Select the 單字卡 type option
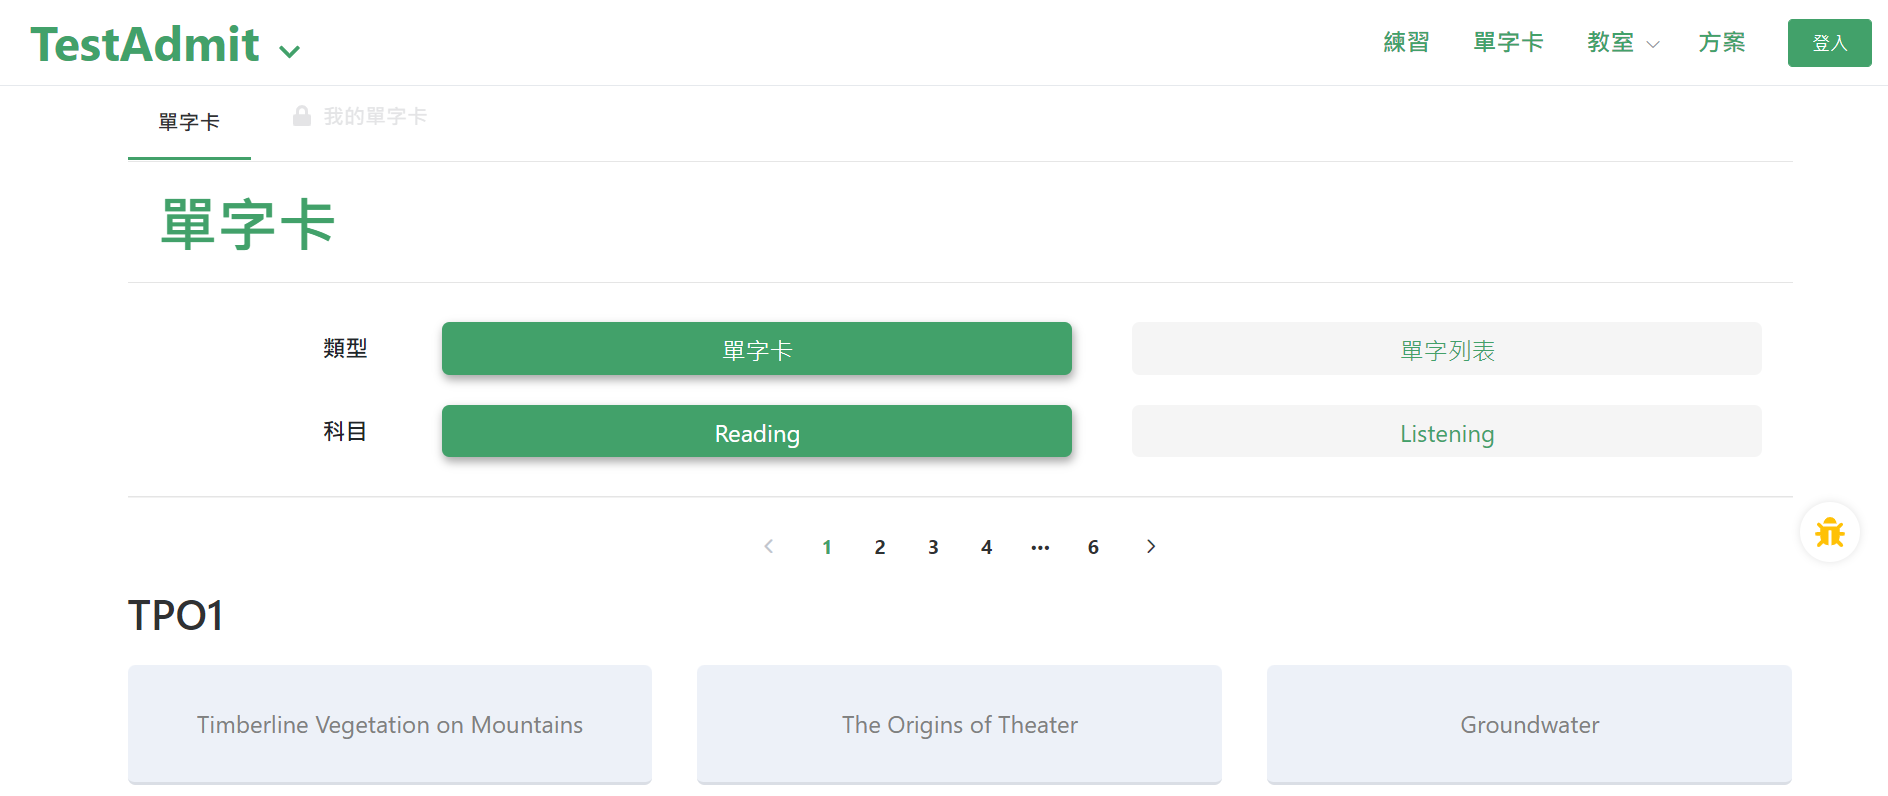1888x796 pixels. pos(756,349)
